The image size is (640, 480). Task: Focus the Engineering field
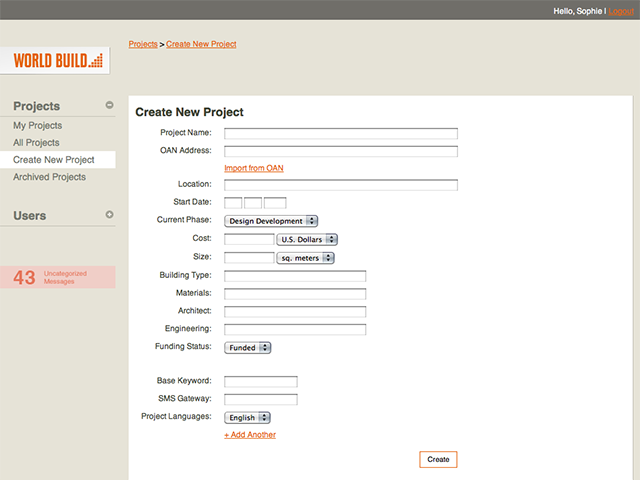tap(295, 329)
